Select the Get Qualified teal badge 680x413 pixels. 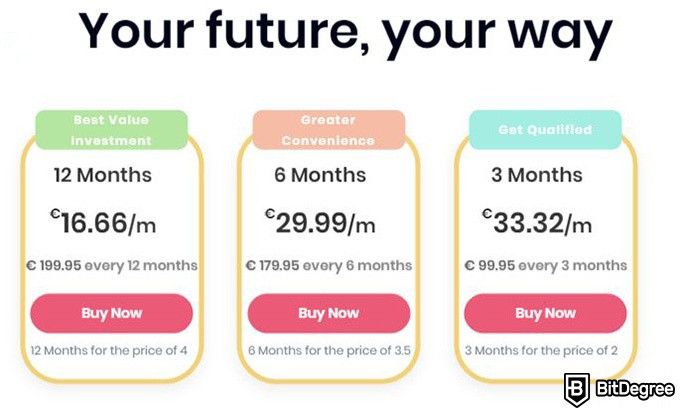(546, 130)
